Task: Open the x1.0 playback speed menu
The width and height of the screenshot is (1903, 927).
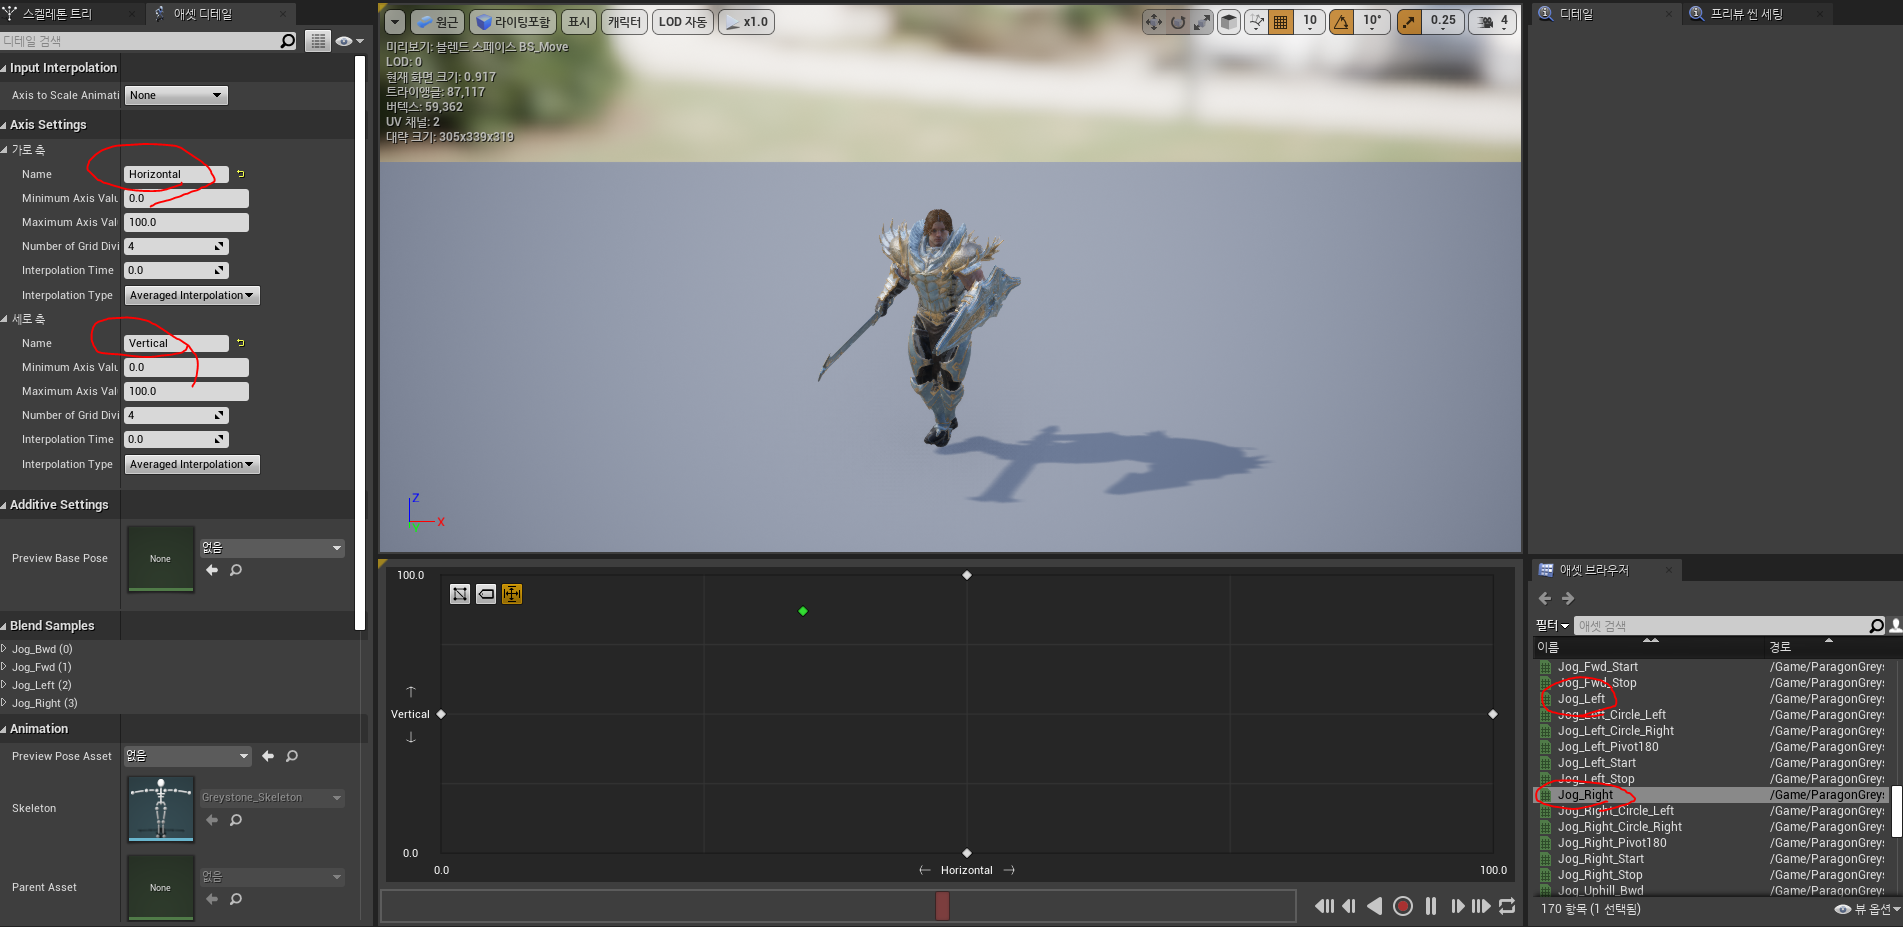Action: [x=747, y=22]
